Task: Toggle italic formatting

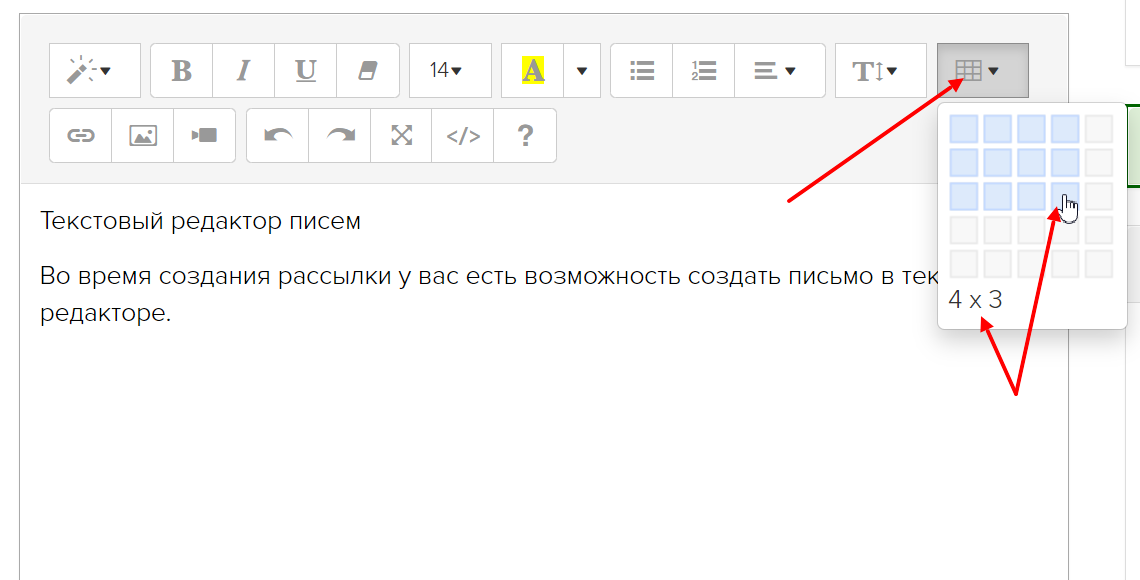Action: point(243,71)
